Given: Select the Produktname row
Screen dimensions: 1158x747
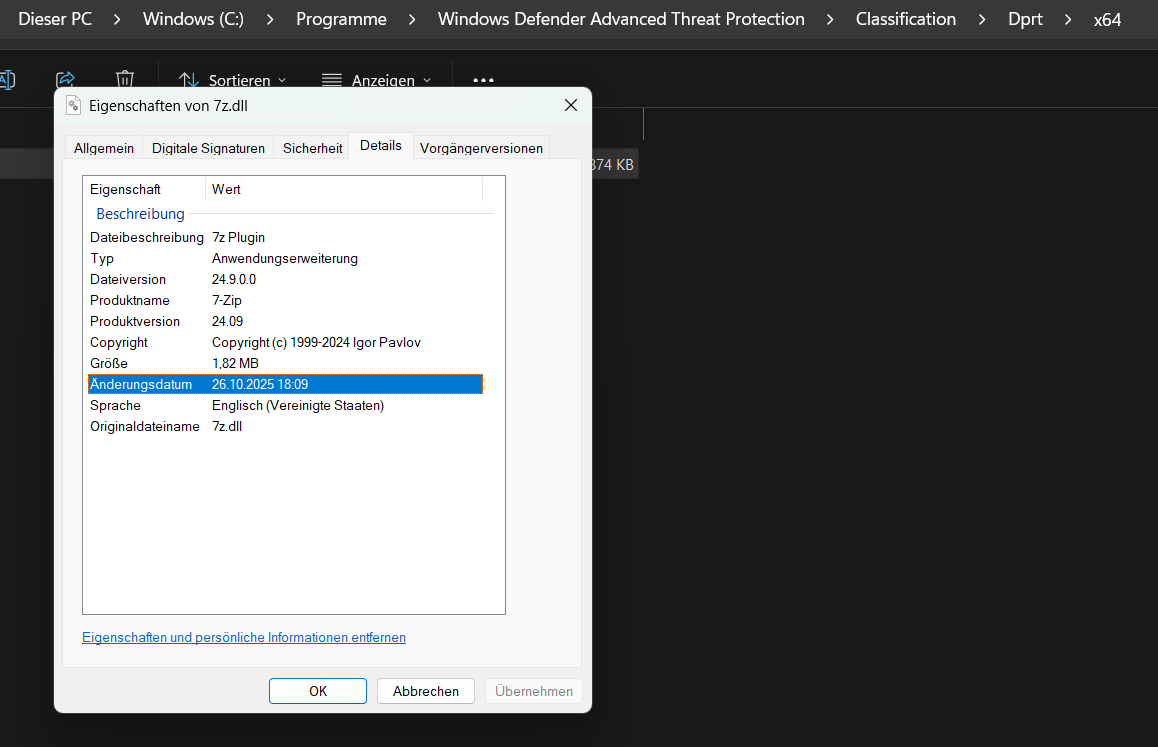Looking at the screenshot, I should (285, 300).
